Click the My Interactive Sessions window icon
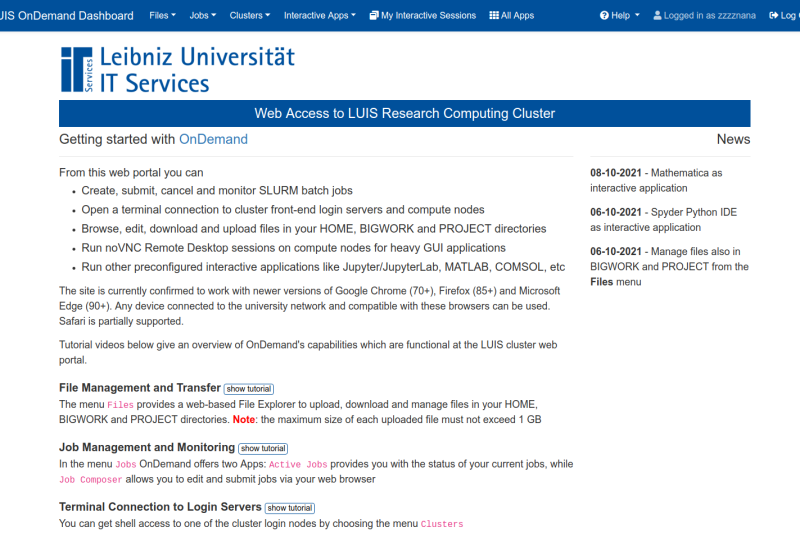The width and height of the screenshot is (800, 536). pyautogui.click(x=374, y=15)
